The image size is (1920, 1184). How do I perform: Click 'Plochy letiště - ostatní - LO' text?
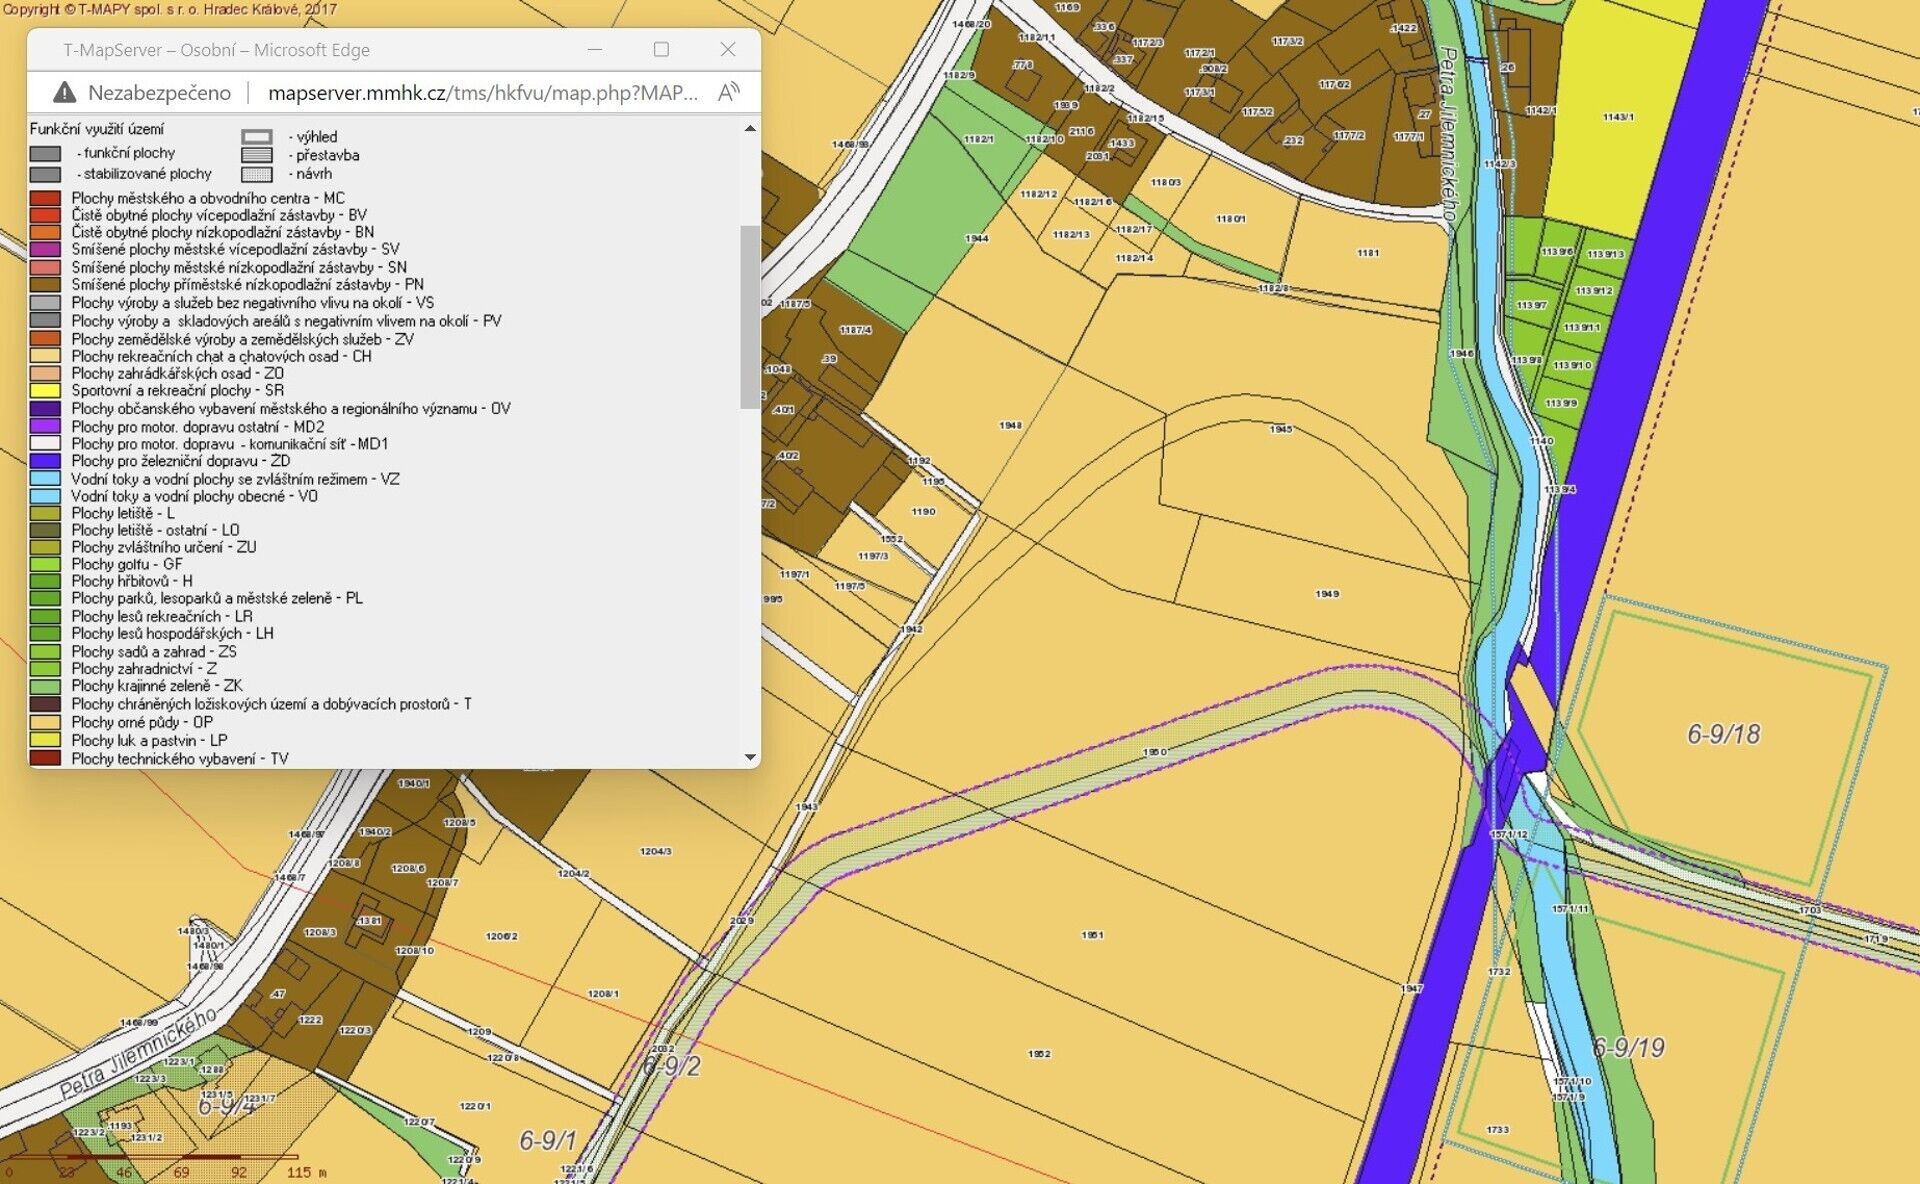pos(155,530)
